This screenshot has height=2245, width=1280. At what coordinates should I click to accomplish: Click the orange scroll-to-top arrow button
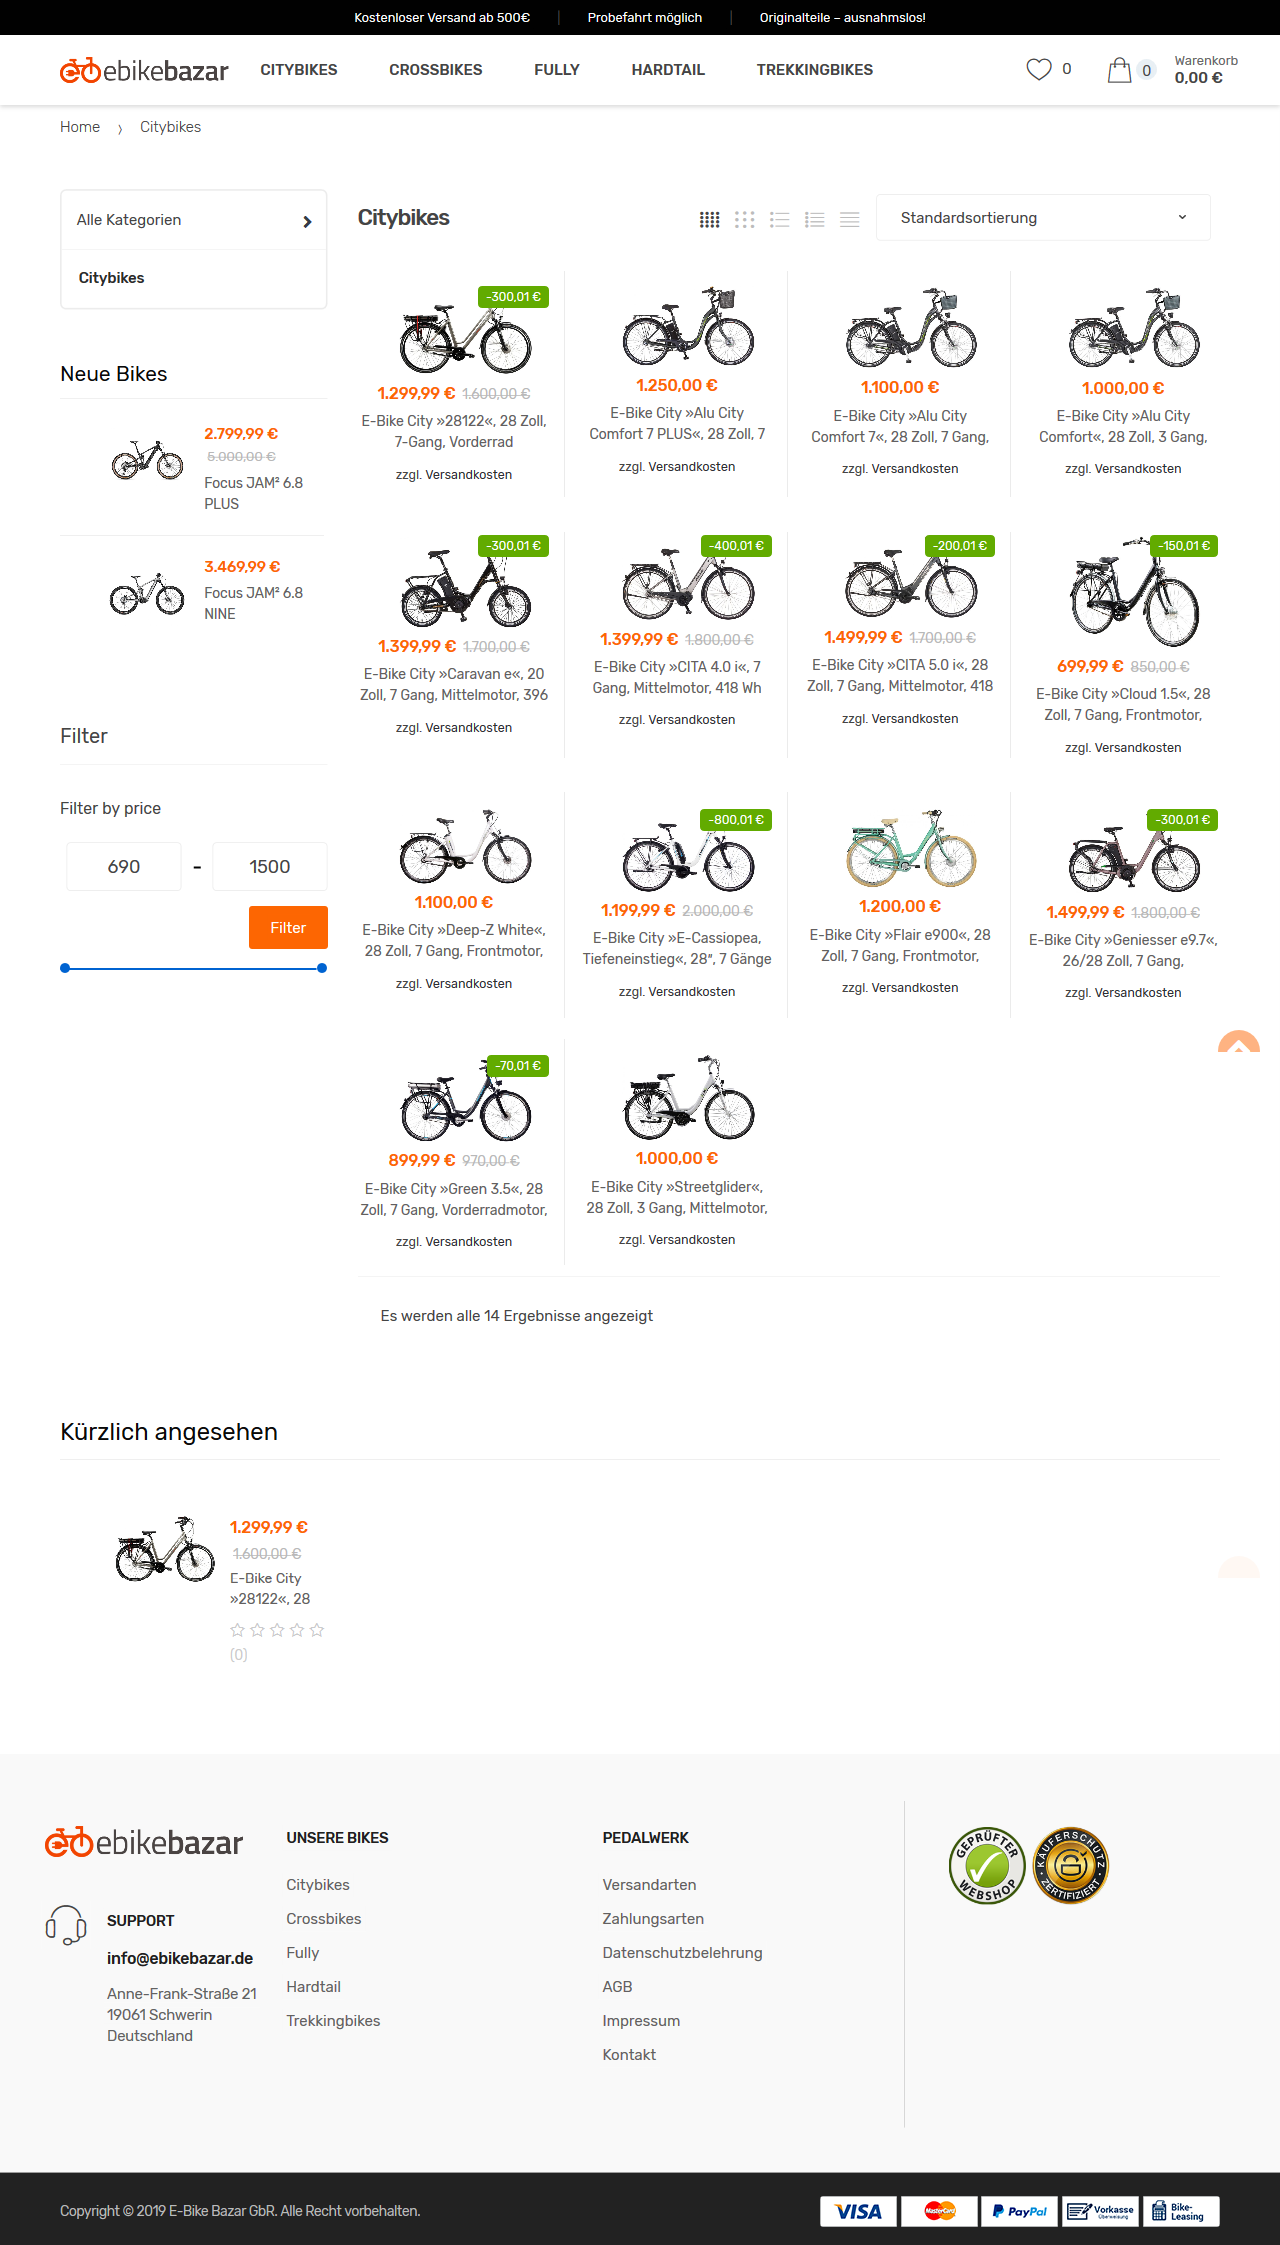[x=1238, y=1042]
